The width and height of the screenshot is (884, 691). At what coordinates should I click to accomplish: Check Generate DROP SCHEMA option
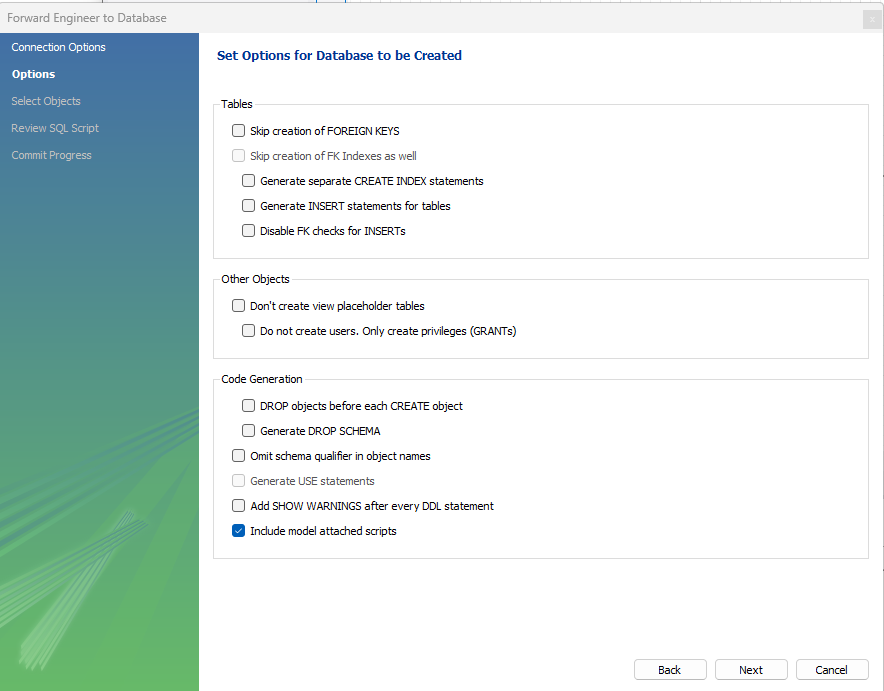coord(249,431)
